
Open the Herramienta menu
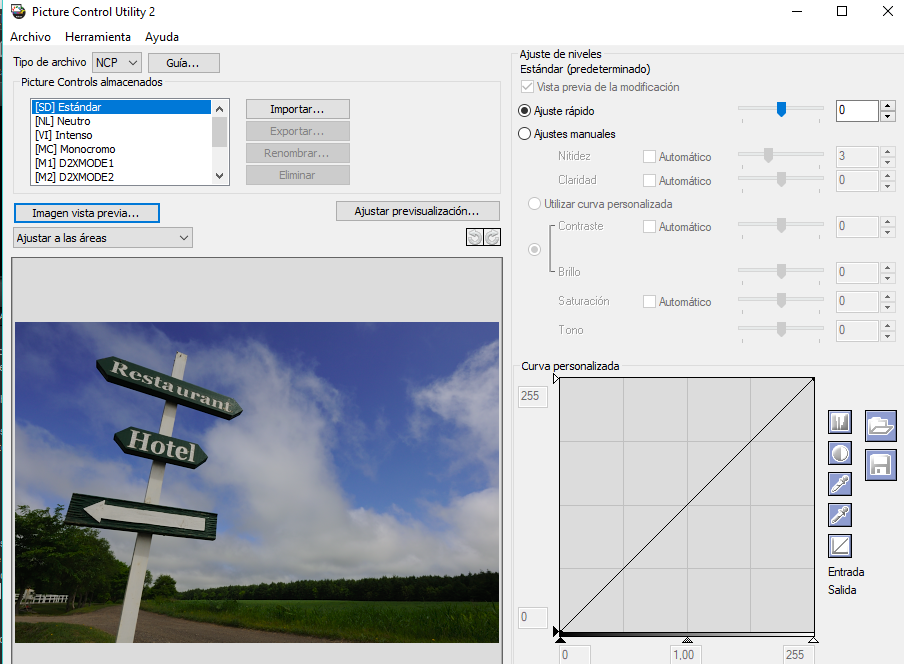(x=98, y=37)
